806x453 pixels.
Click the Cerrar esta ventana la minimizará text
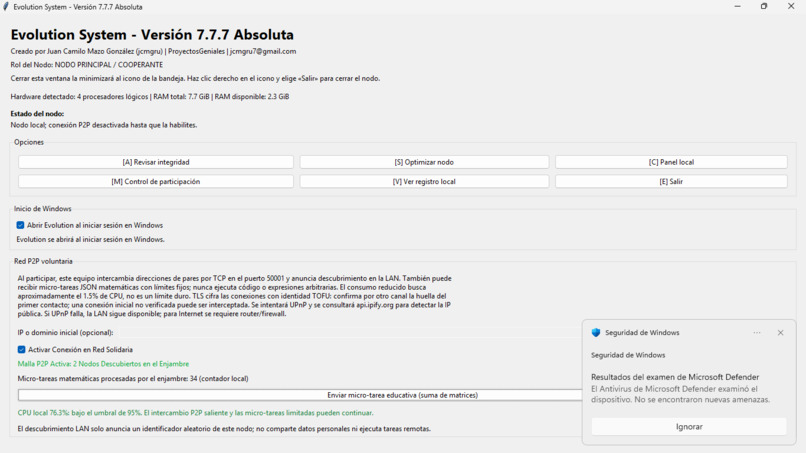tap(195, 79)
